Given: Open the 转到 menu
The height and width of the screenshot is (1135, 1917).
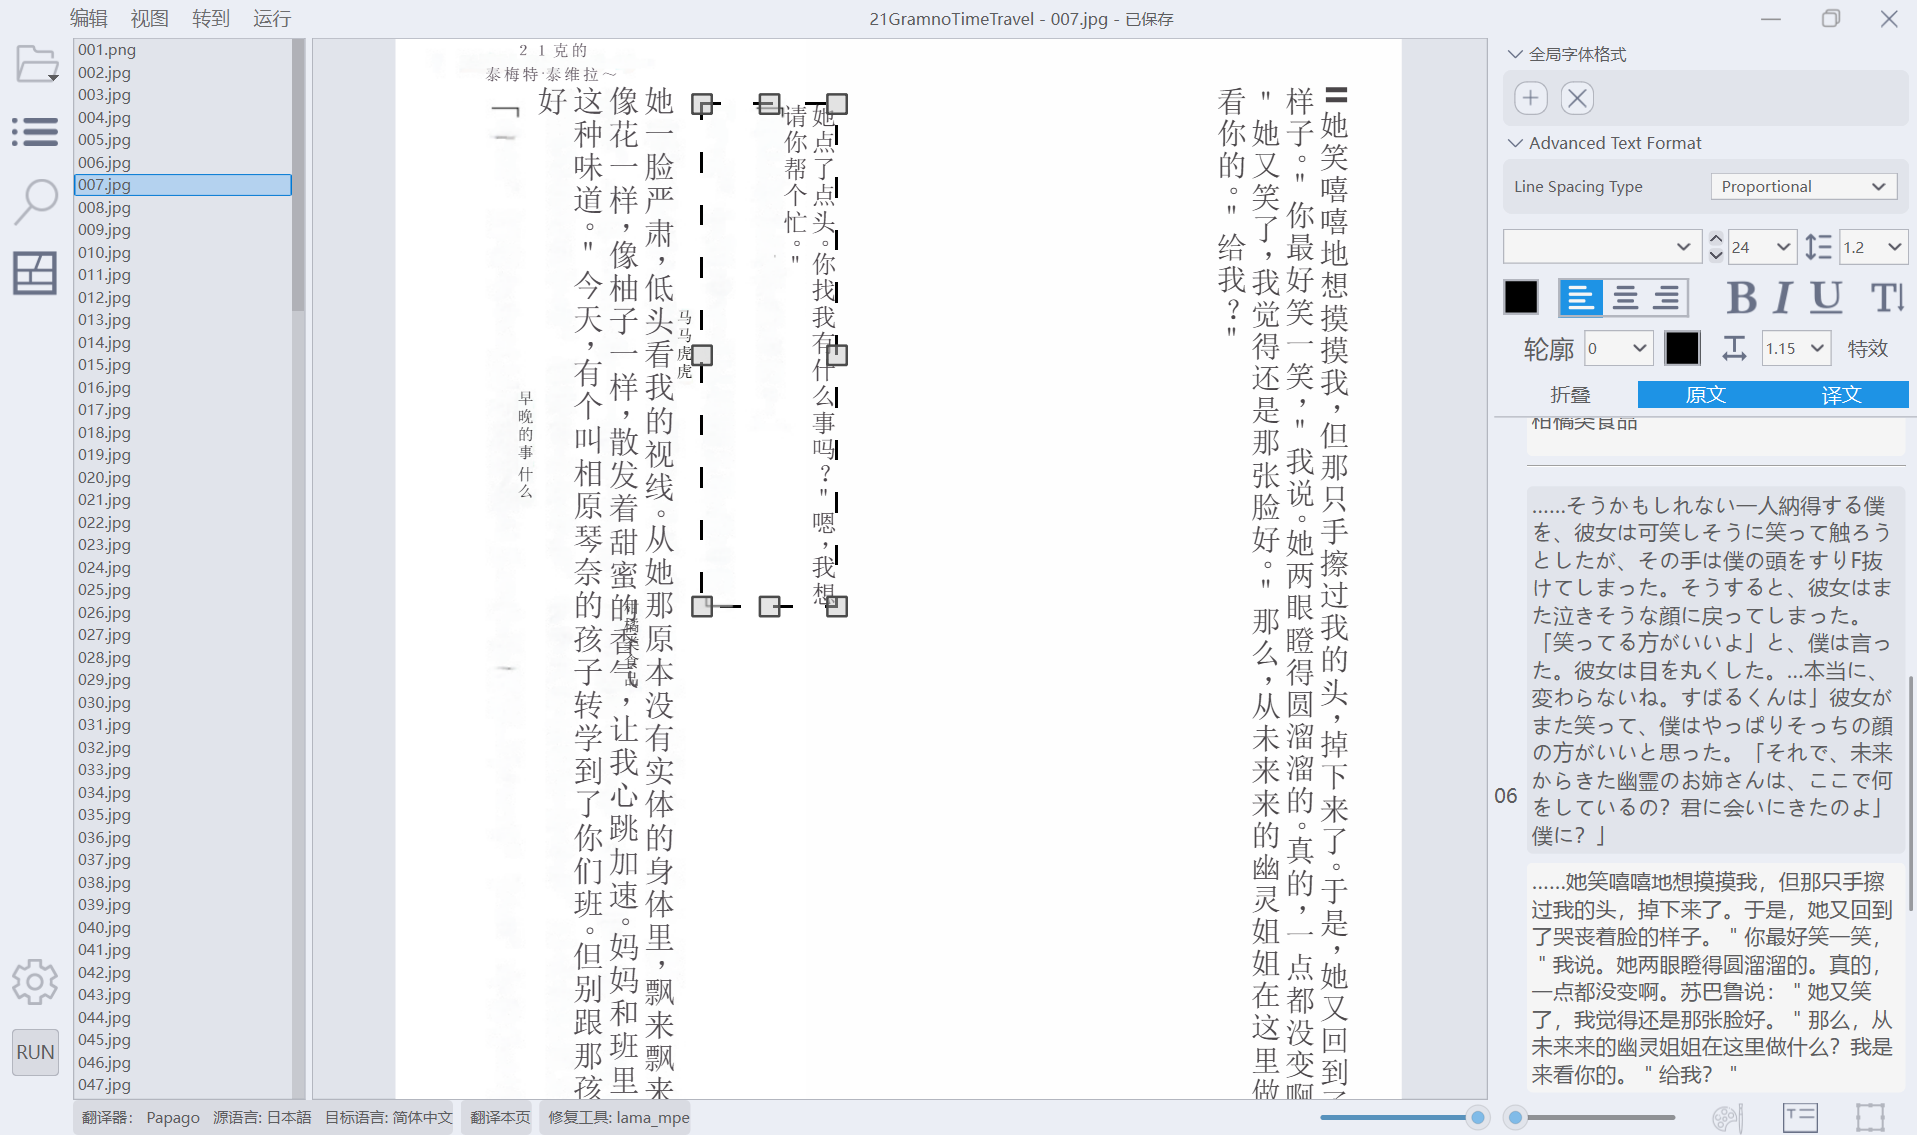Looking at the screenshot, I should [x=211, y=18].
